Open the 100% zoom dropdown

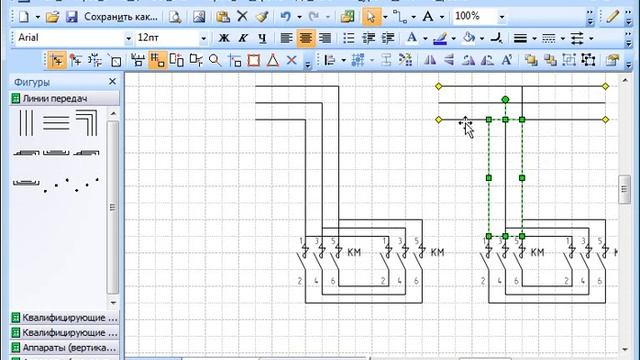coord(502,17)
